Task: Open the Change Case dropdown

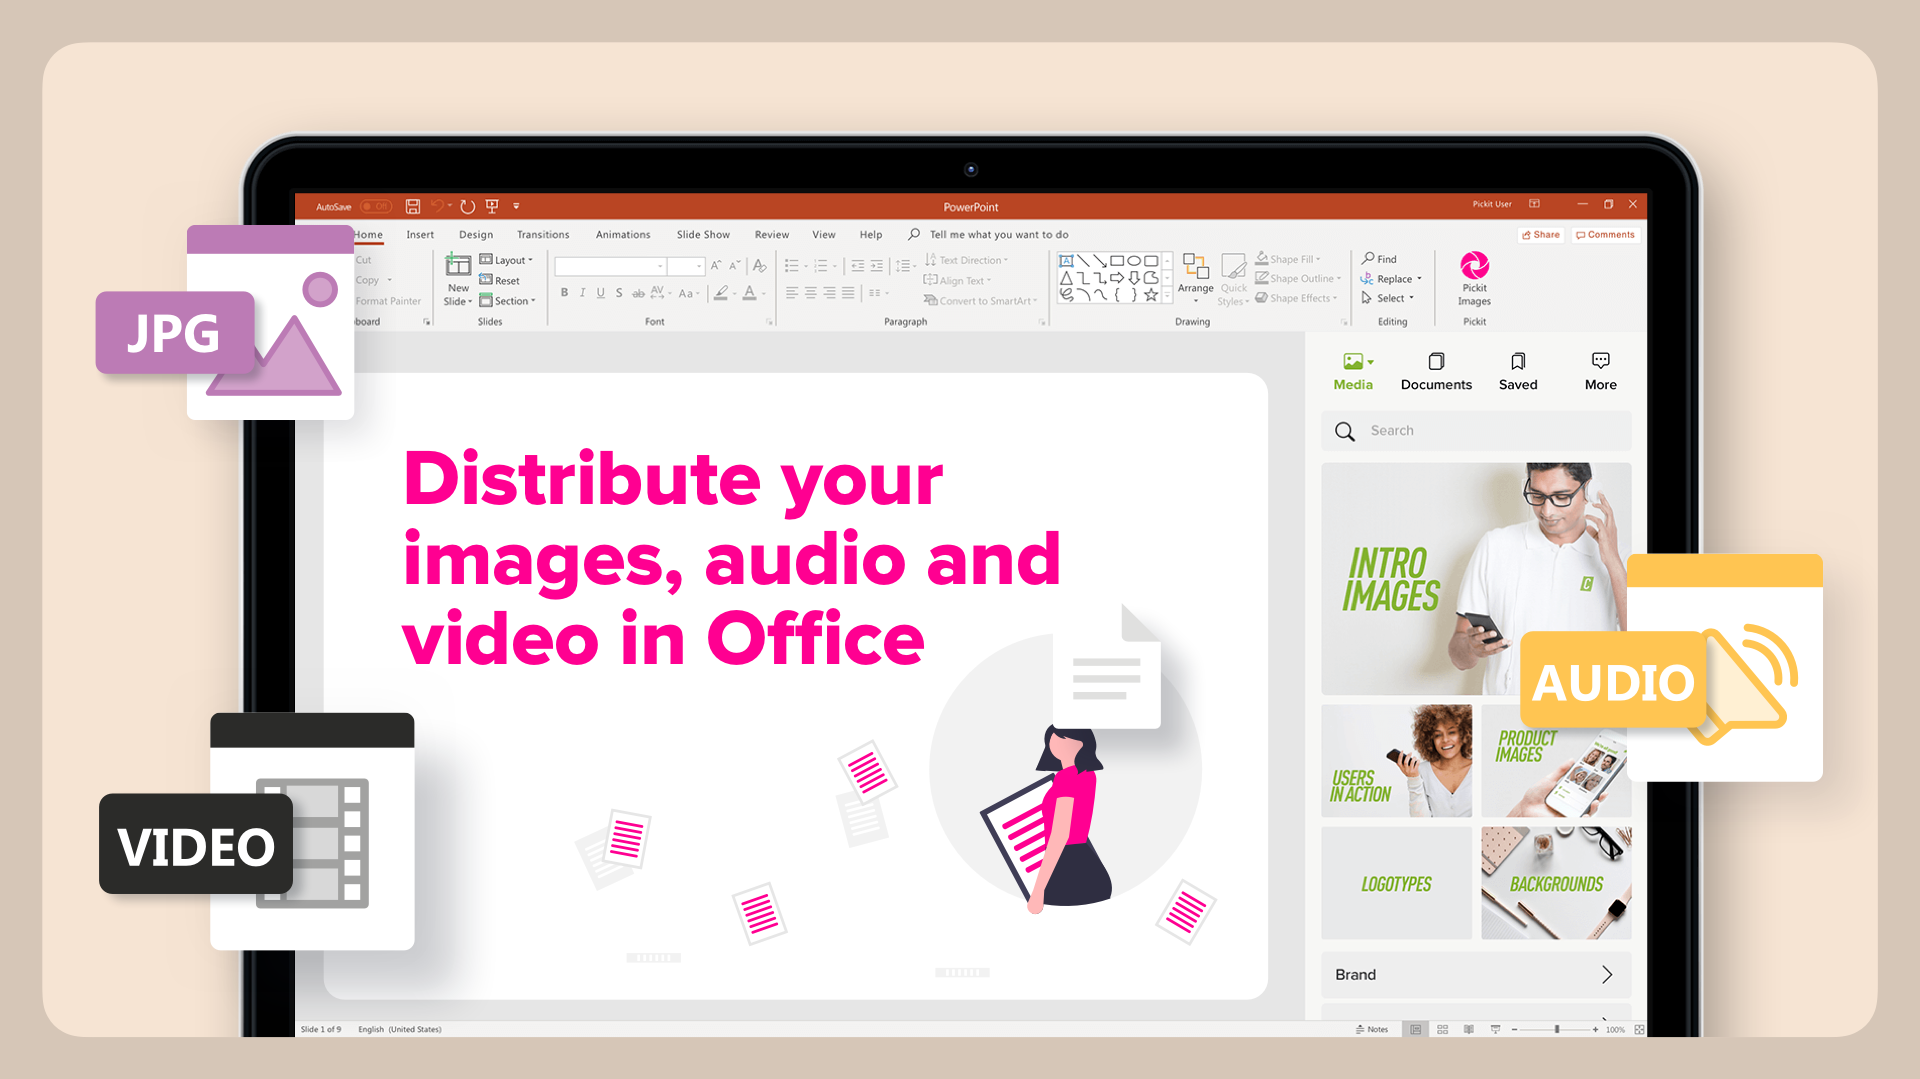Action: point(689,293)
